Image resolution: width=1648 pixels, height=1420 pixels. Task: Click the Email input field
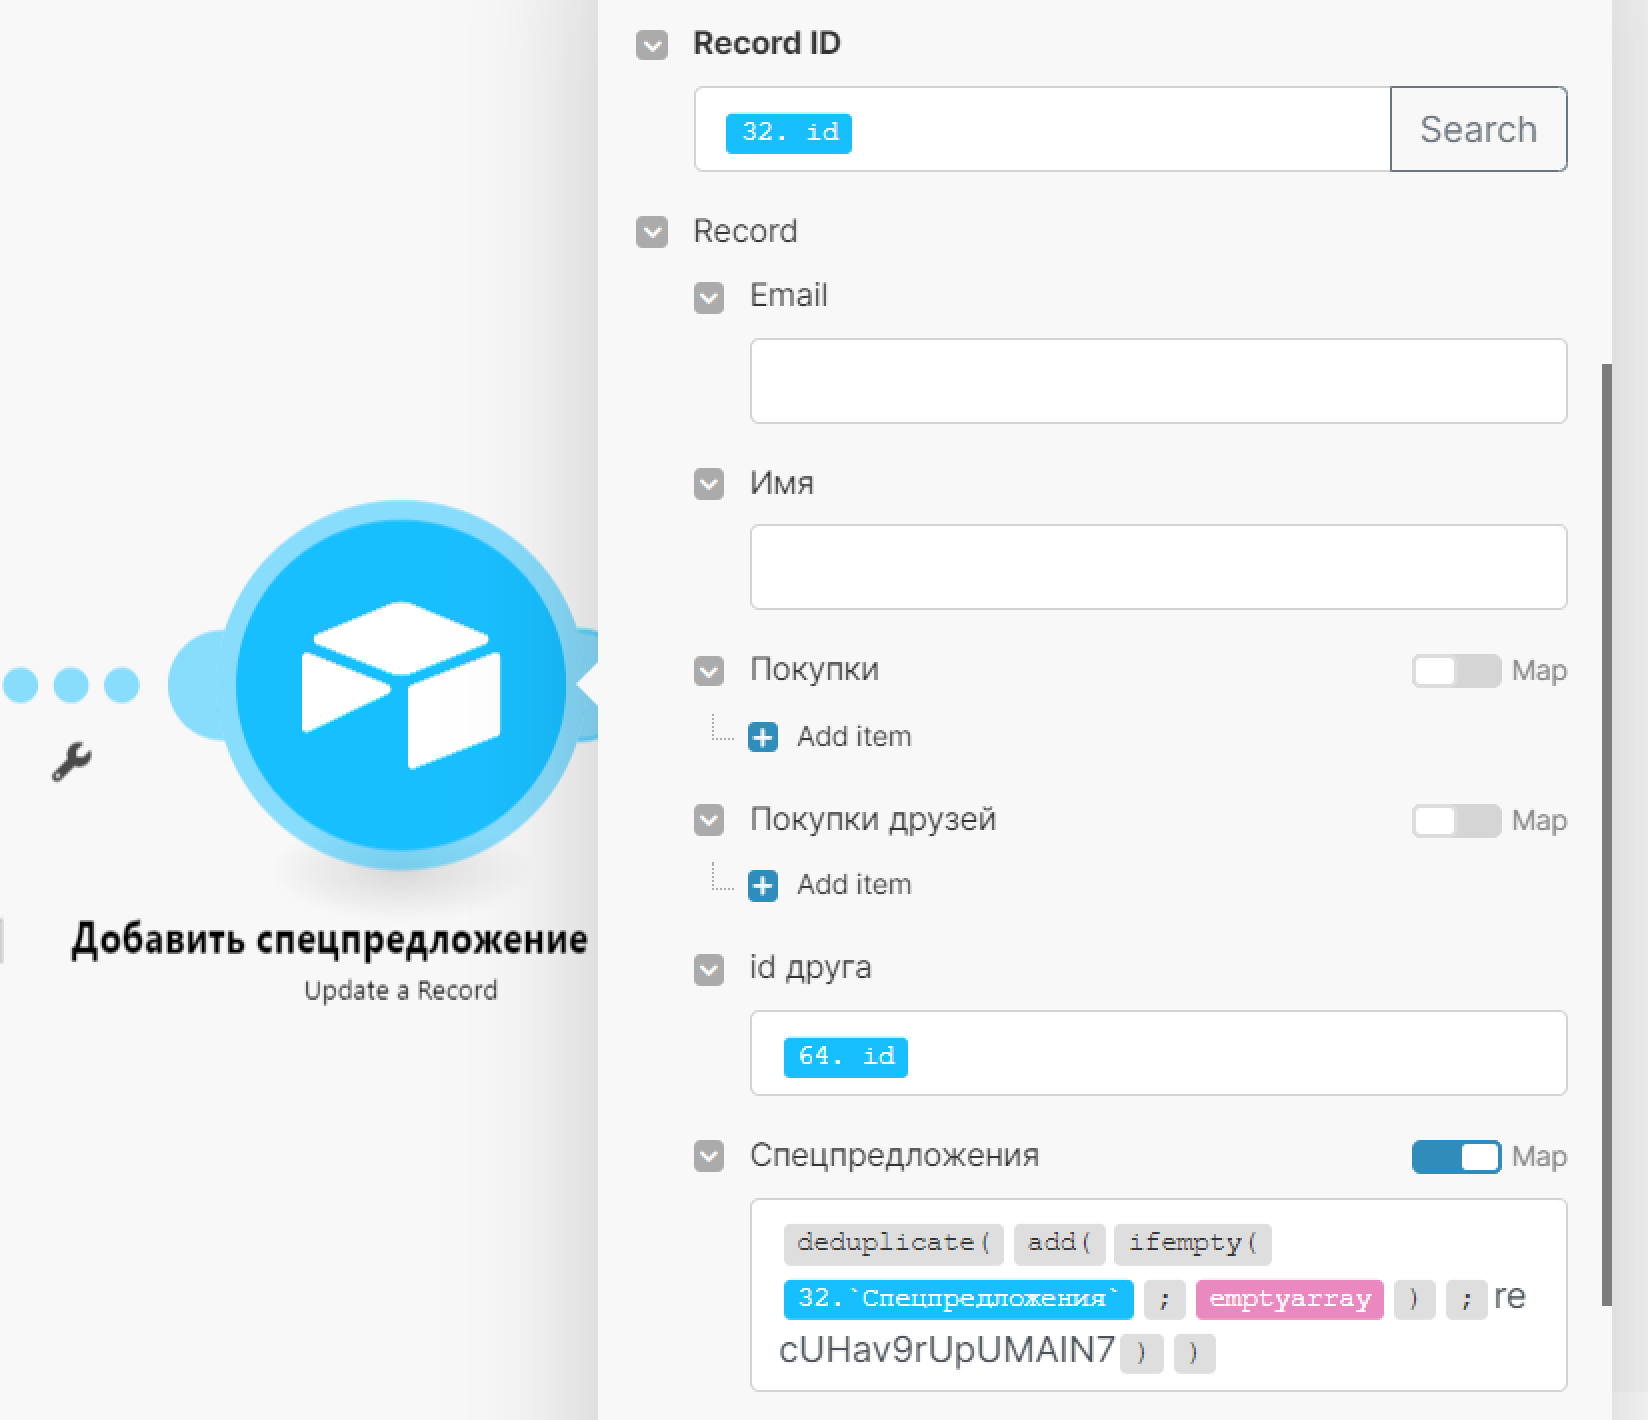1158,381
